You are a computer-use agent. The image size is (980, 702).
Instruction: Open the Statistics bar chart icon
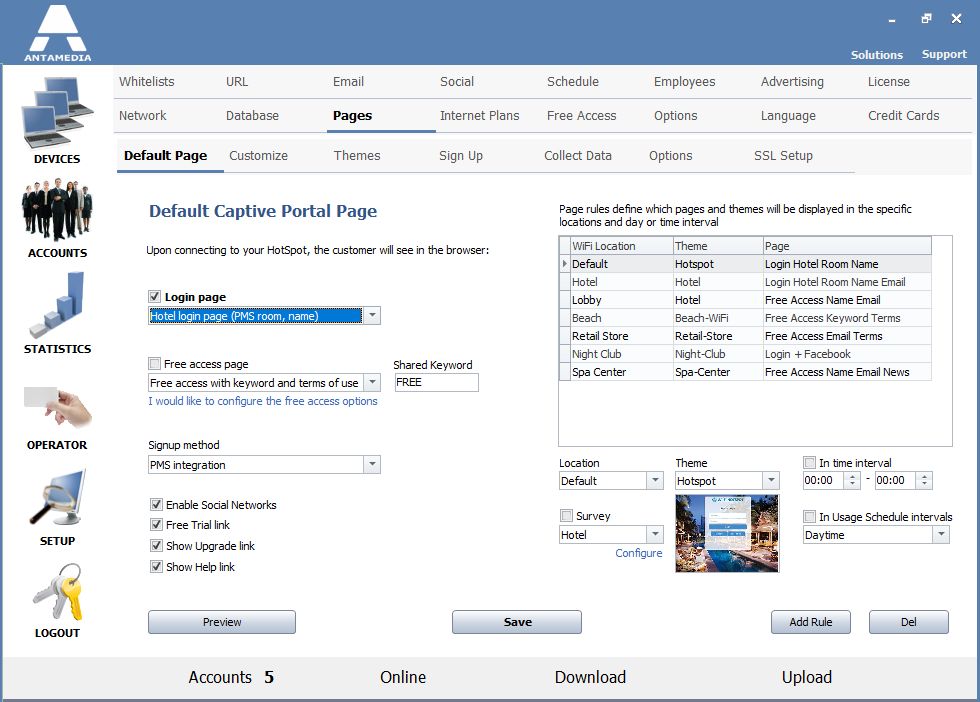point(57,305)
